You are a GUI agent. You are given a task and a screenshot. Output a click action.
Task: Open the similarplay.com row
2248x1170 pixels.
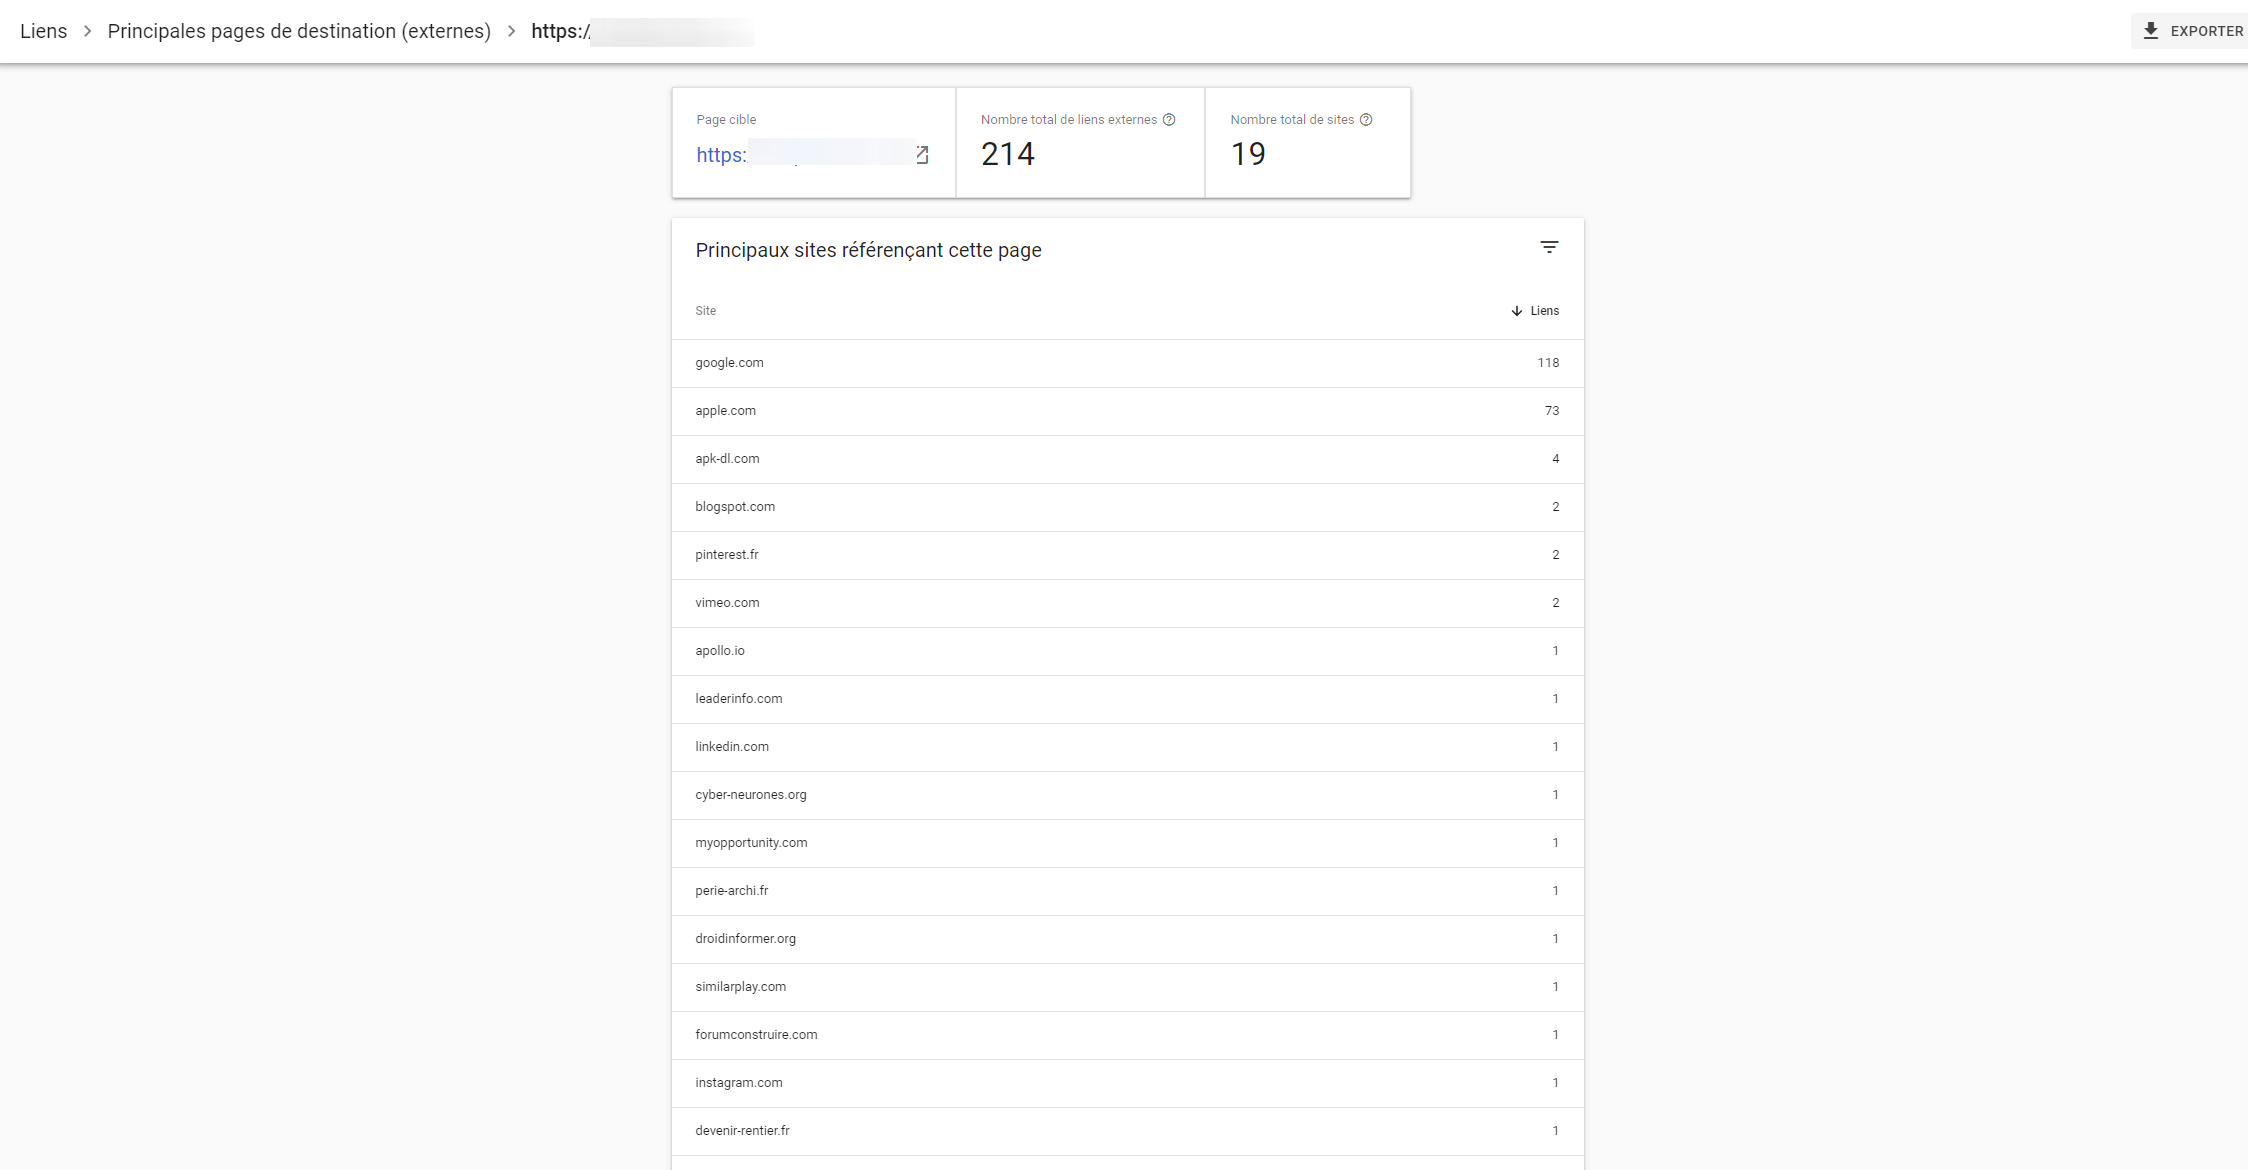tap(1128, 987)
